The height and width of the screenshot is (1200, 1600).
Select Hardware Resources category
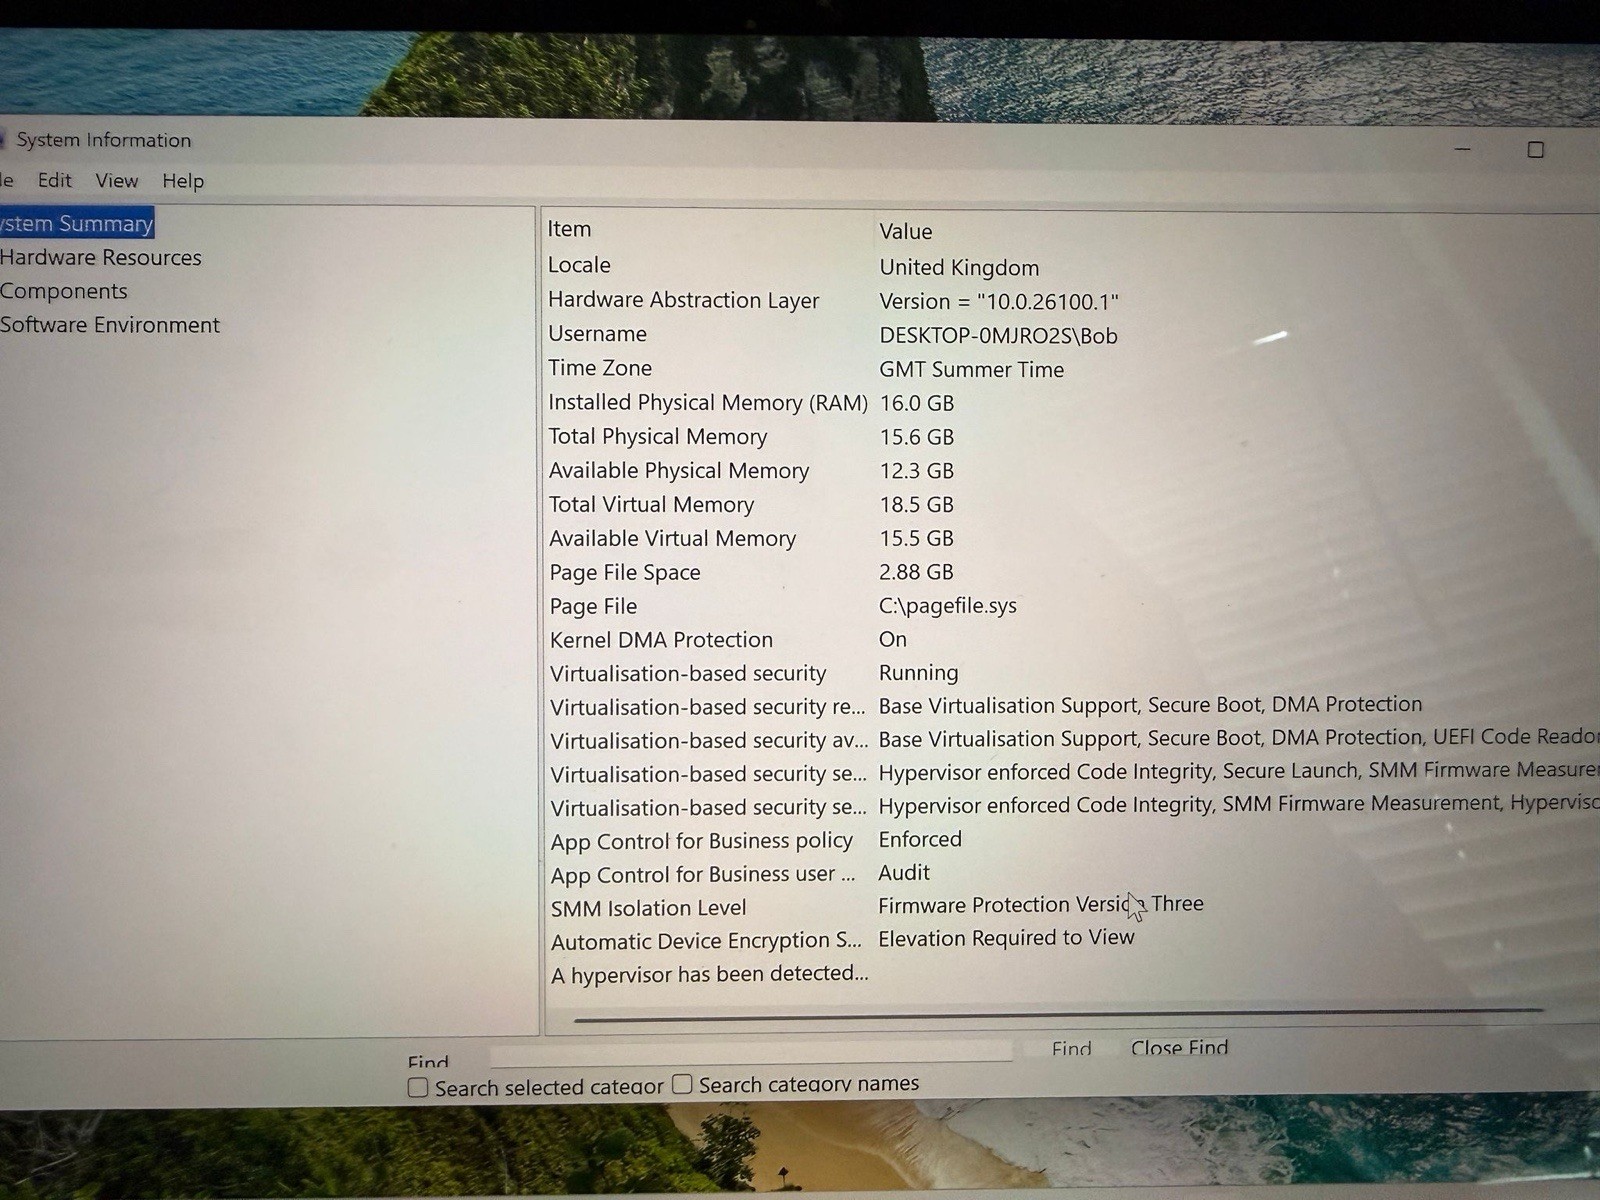tap(100, 257)
